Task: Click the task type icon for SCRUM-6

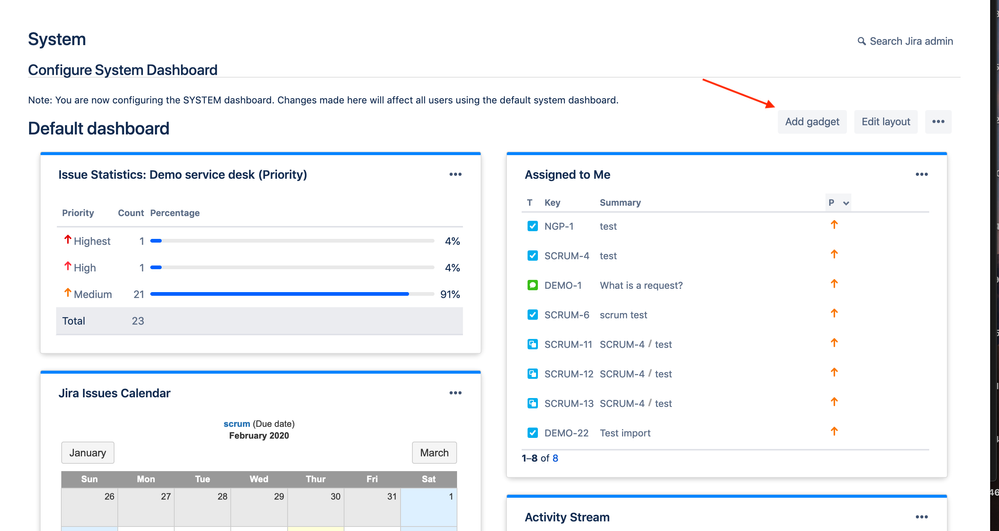Action: [533, 315]
